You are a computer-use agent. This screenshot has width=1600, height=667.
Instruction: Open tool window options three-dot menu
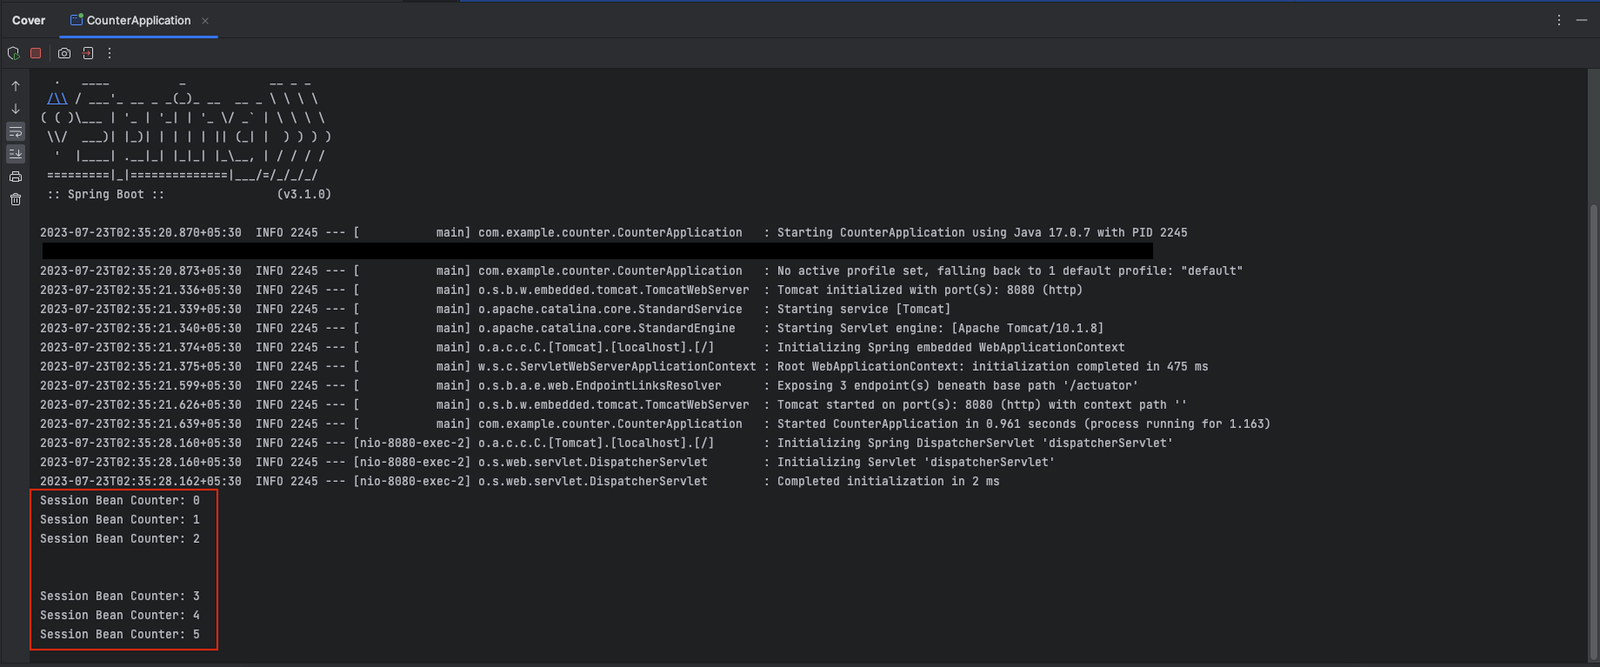point(1558,20)
